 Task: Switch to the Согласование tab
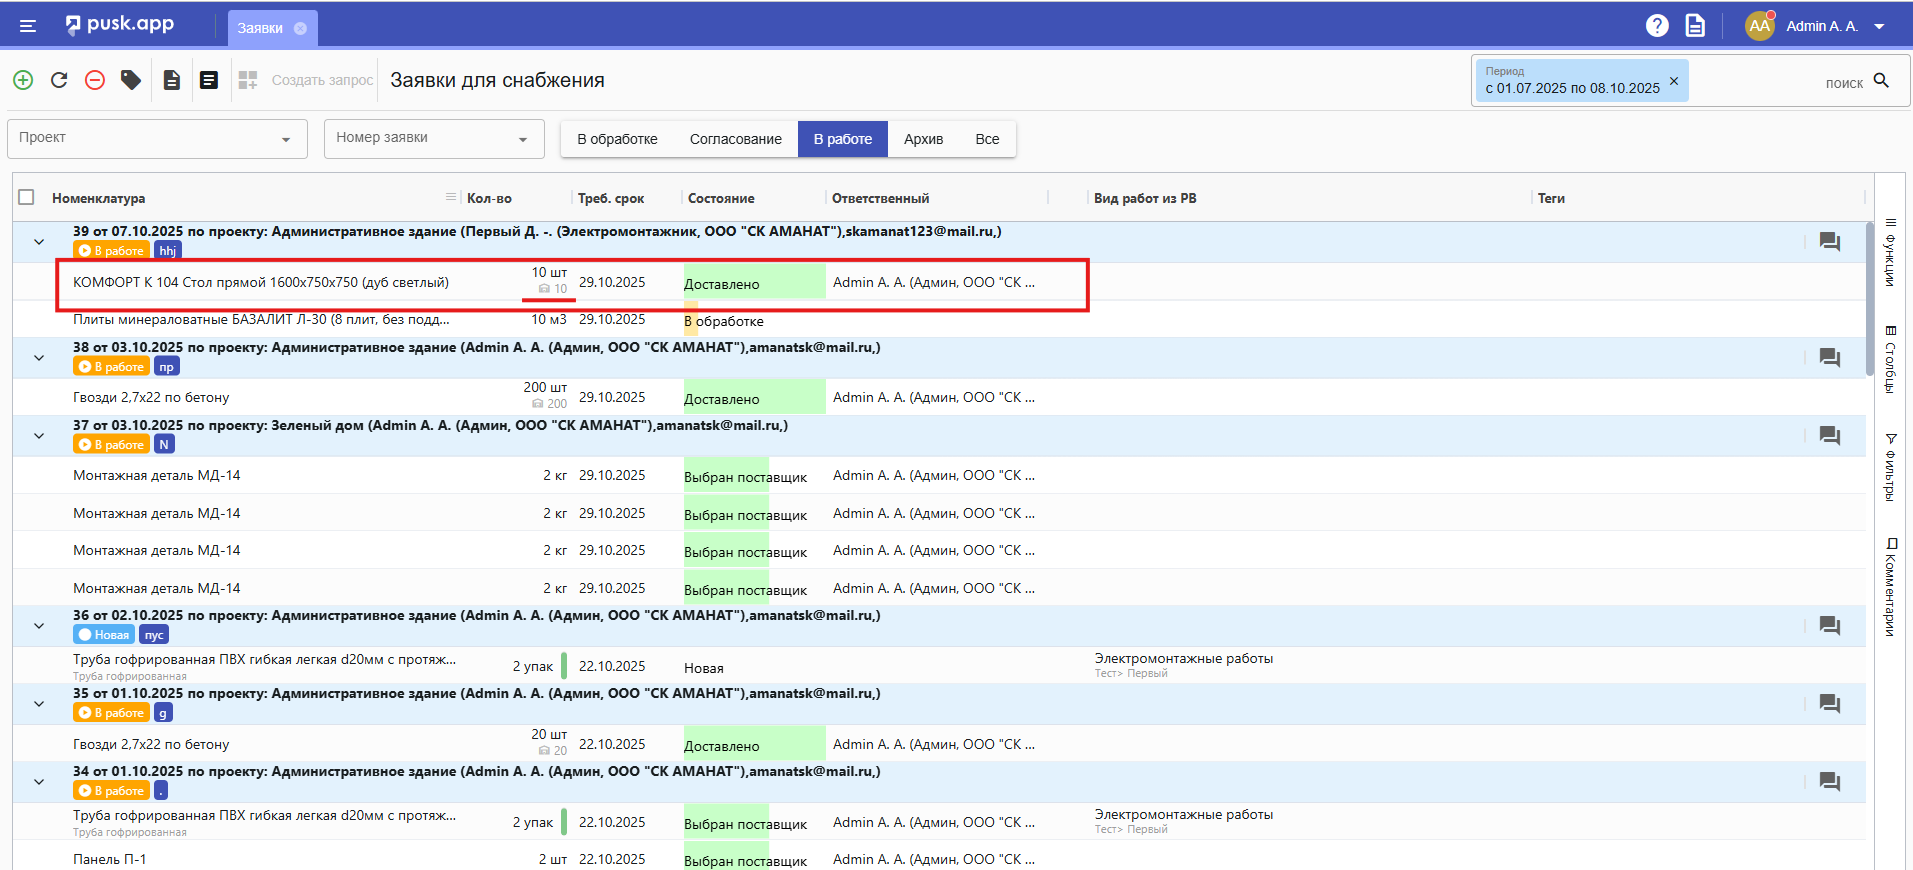pos(735,139)
